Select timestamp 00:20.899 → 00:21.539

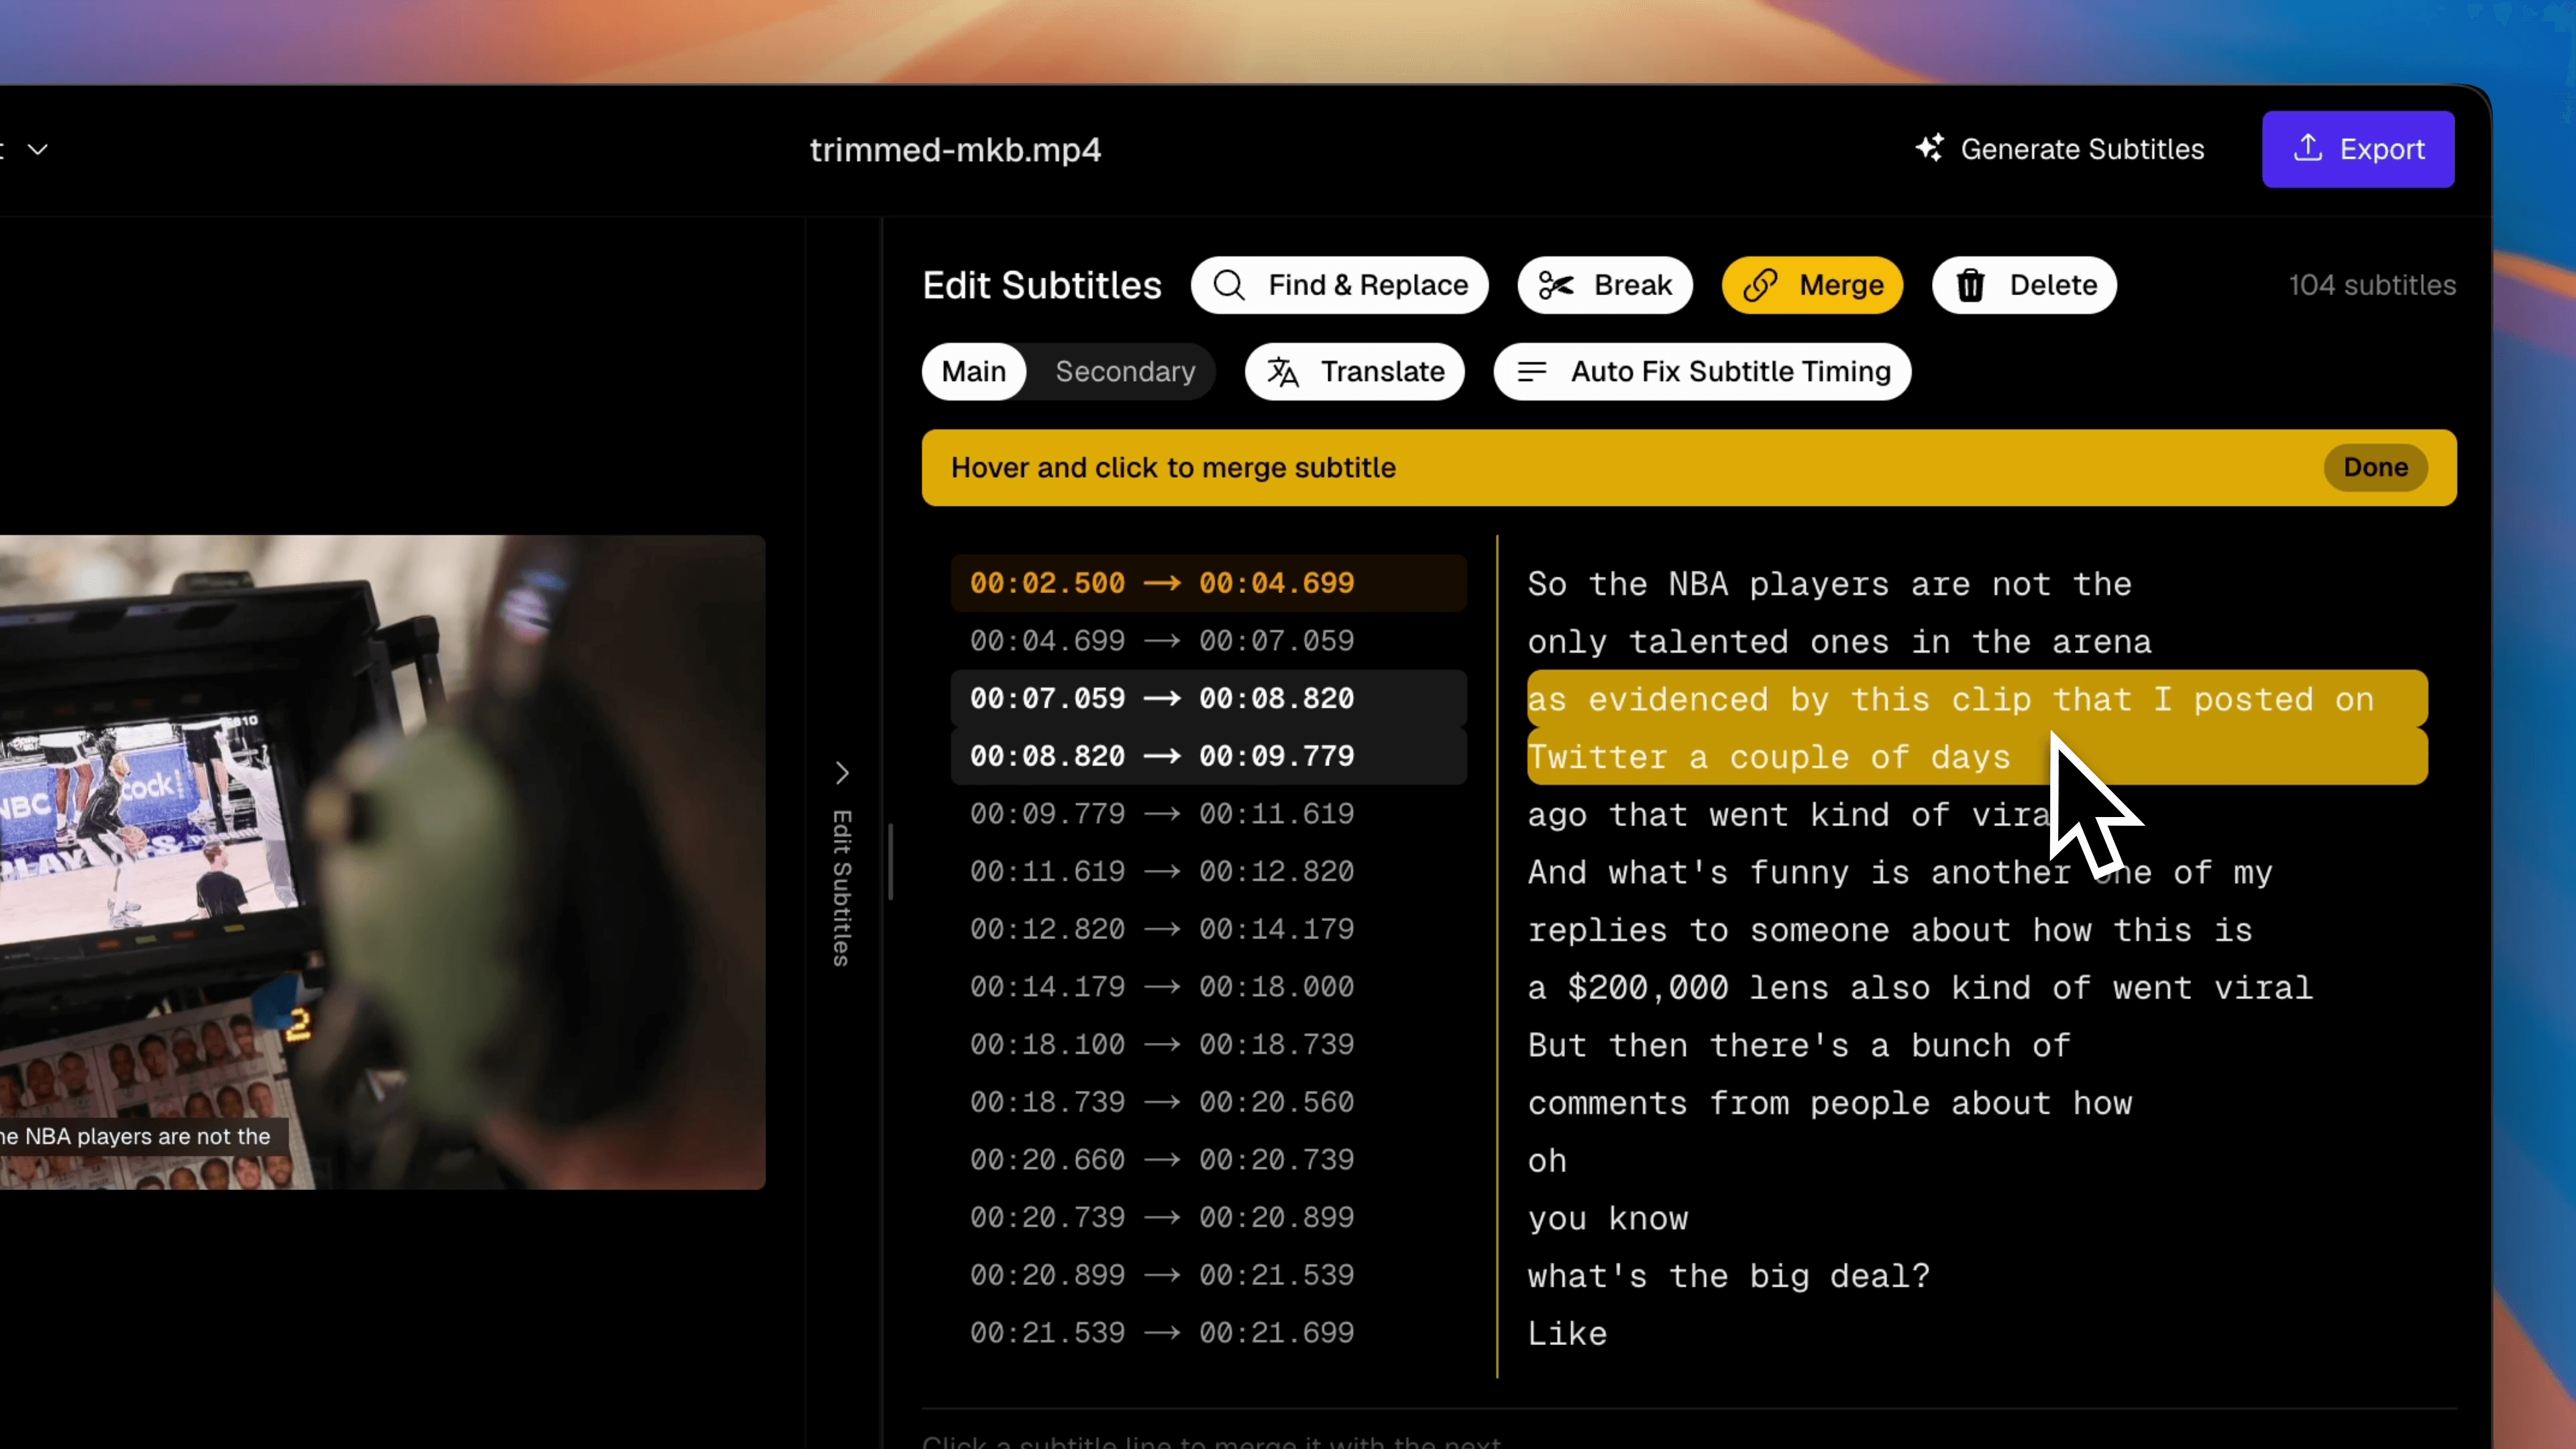pos(1208,1275)
